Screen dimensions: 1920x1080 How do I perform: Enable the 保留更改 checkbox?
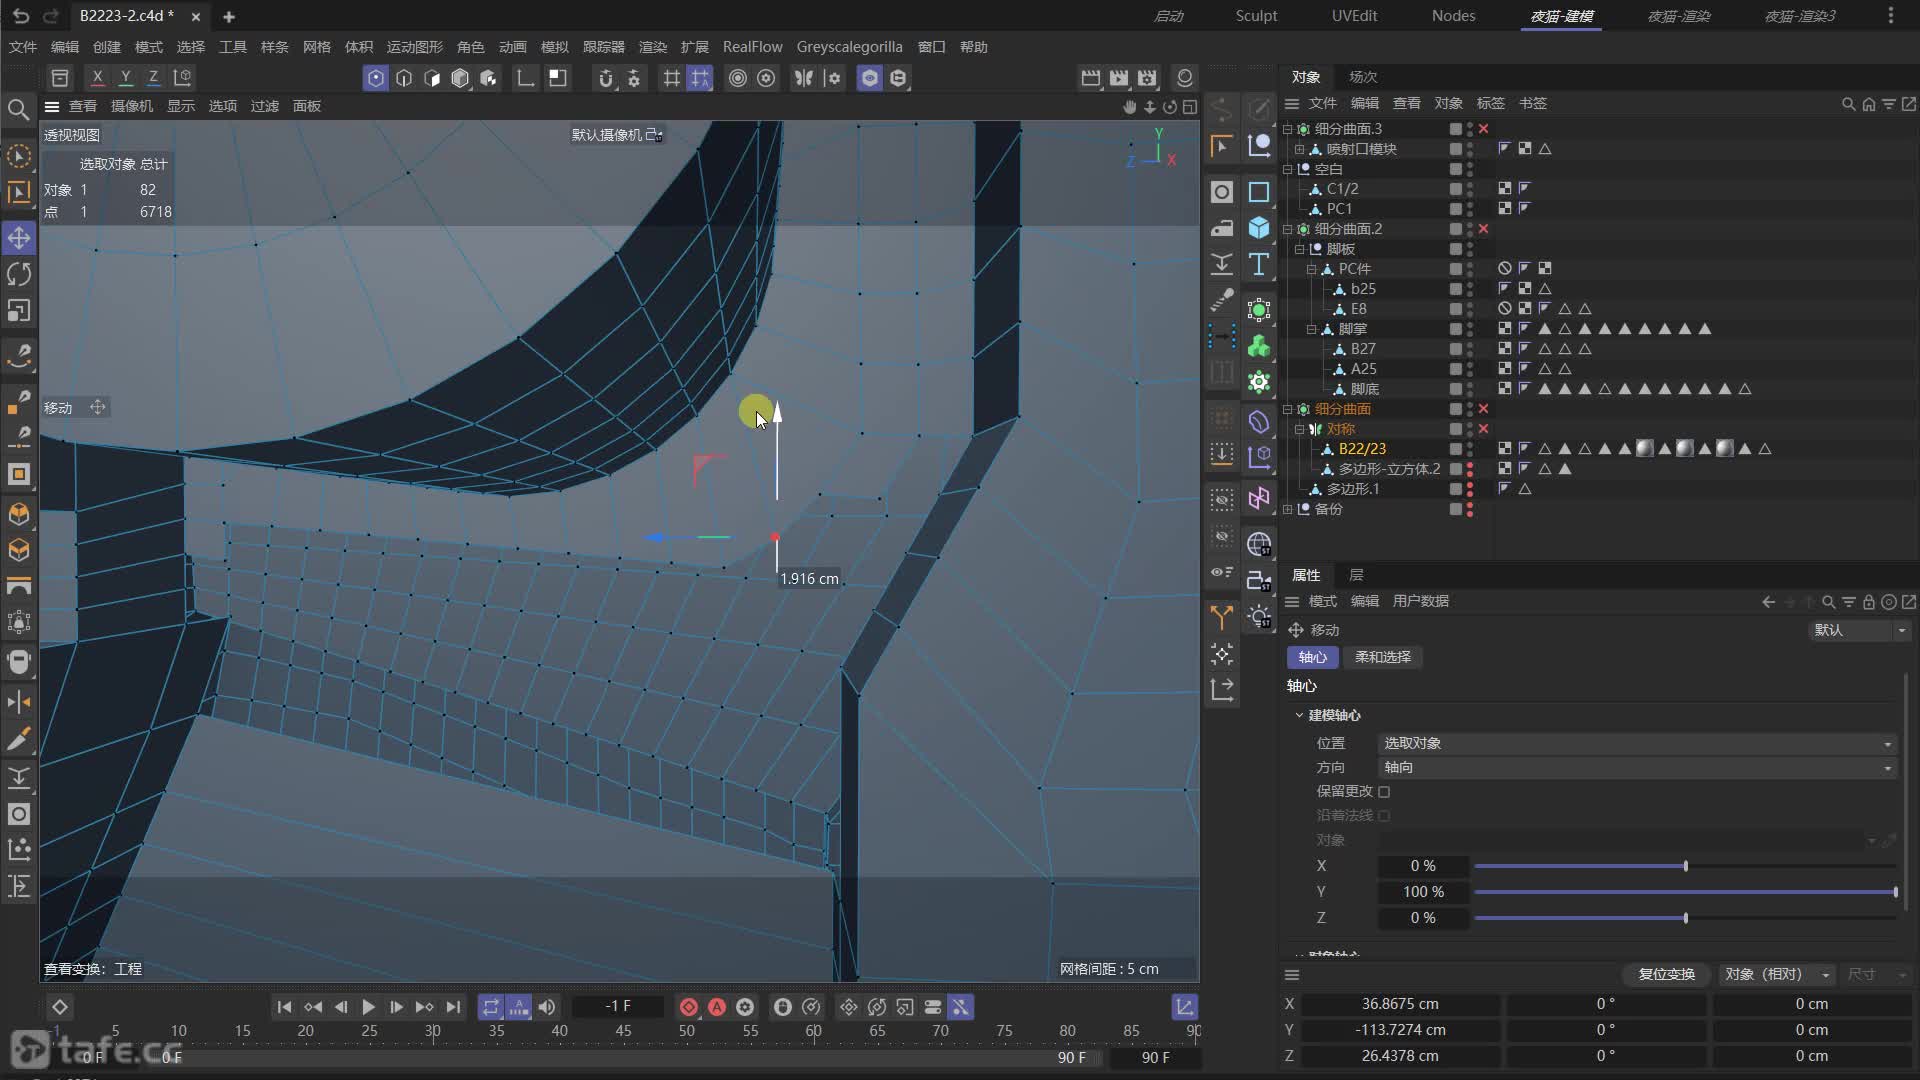(x=1384, y=792)
